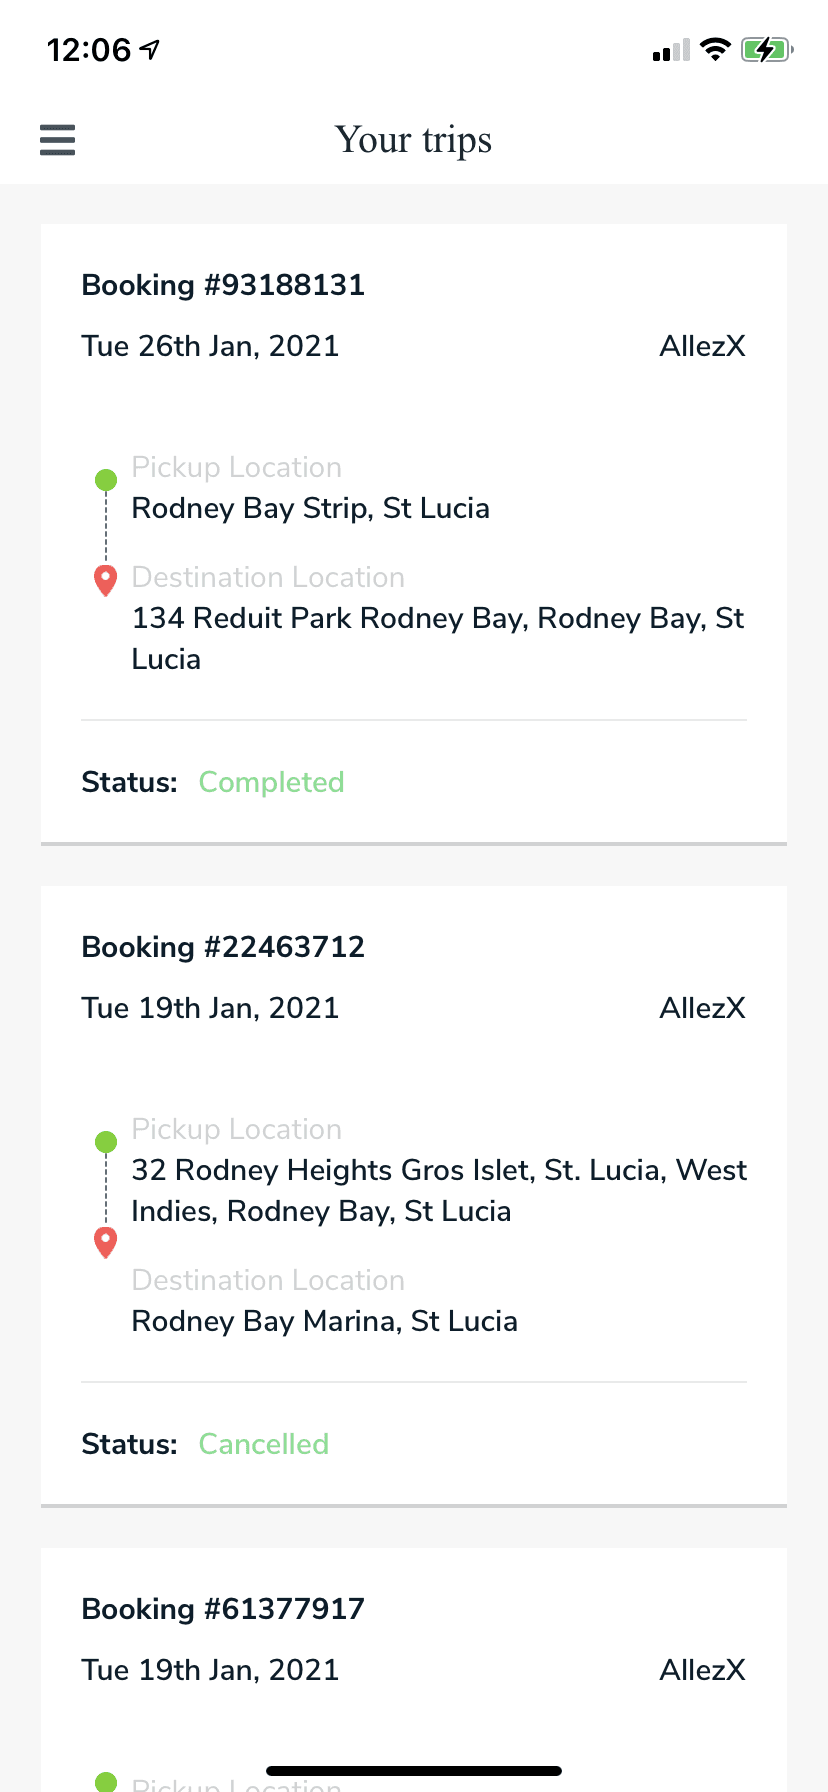The width and height of the screenshot is (828, 1792).
Task: Open Booking #93188131 trip details
Action: coord(223,285)
